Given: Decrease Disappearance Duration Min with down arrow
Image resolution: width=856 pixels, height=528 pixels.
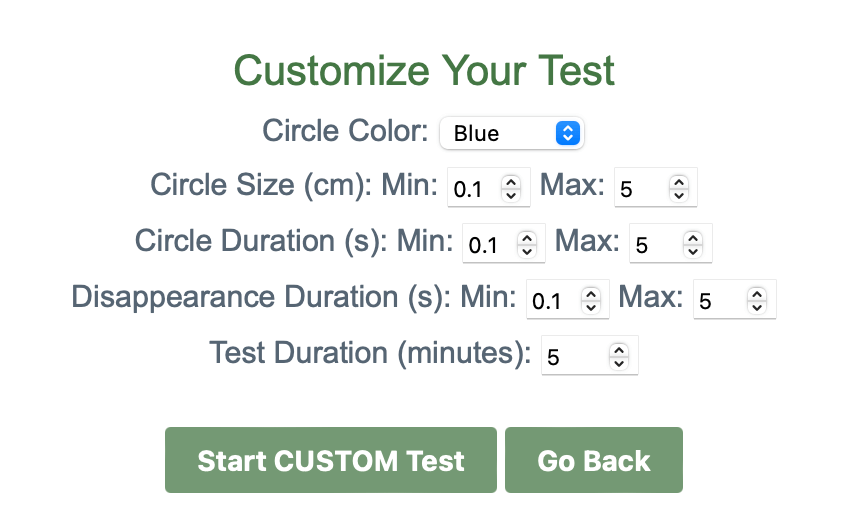Looking at the screenshot, I should pyautogui.click(x=590, y=305).
